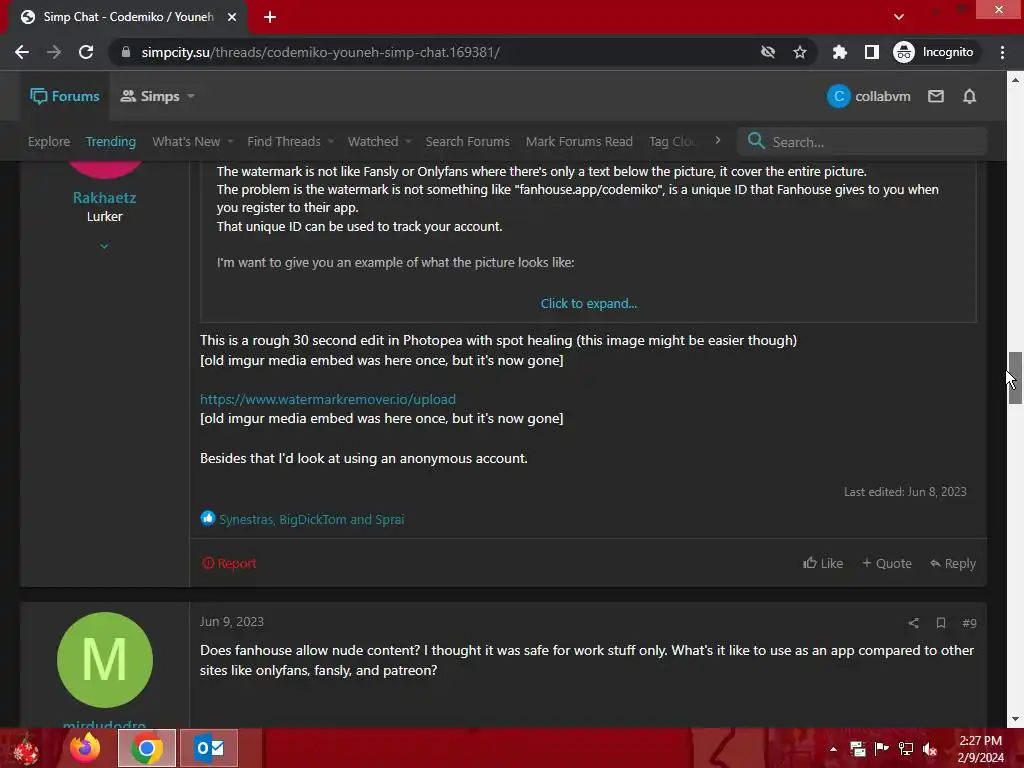The width and height of the screenshot is (1024, 768).
Task: Open network tray icon
Action: tap(906, 748)
